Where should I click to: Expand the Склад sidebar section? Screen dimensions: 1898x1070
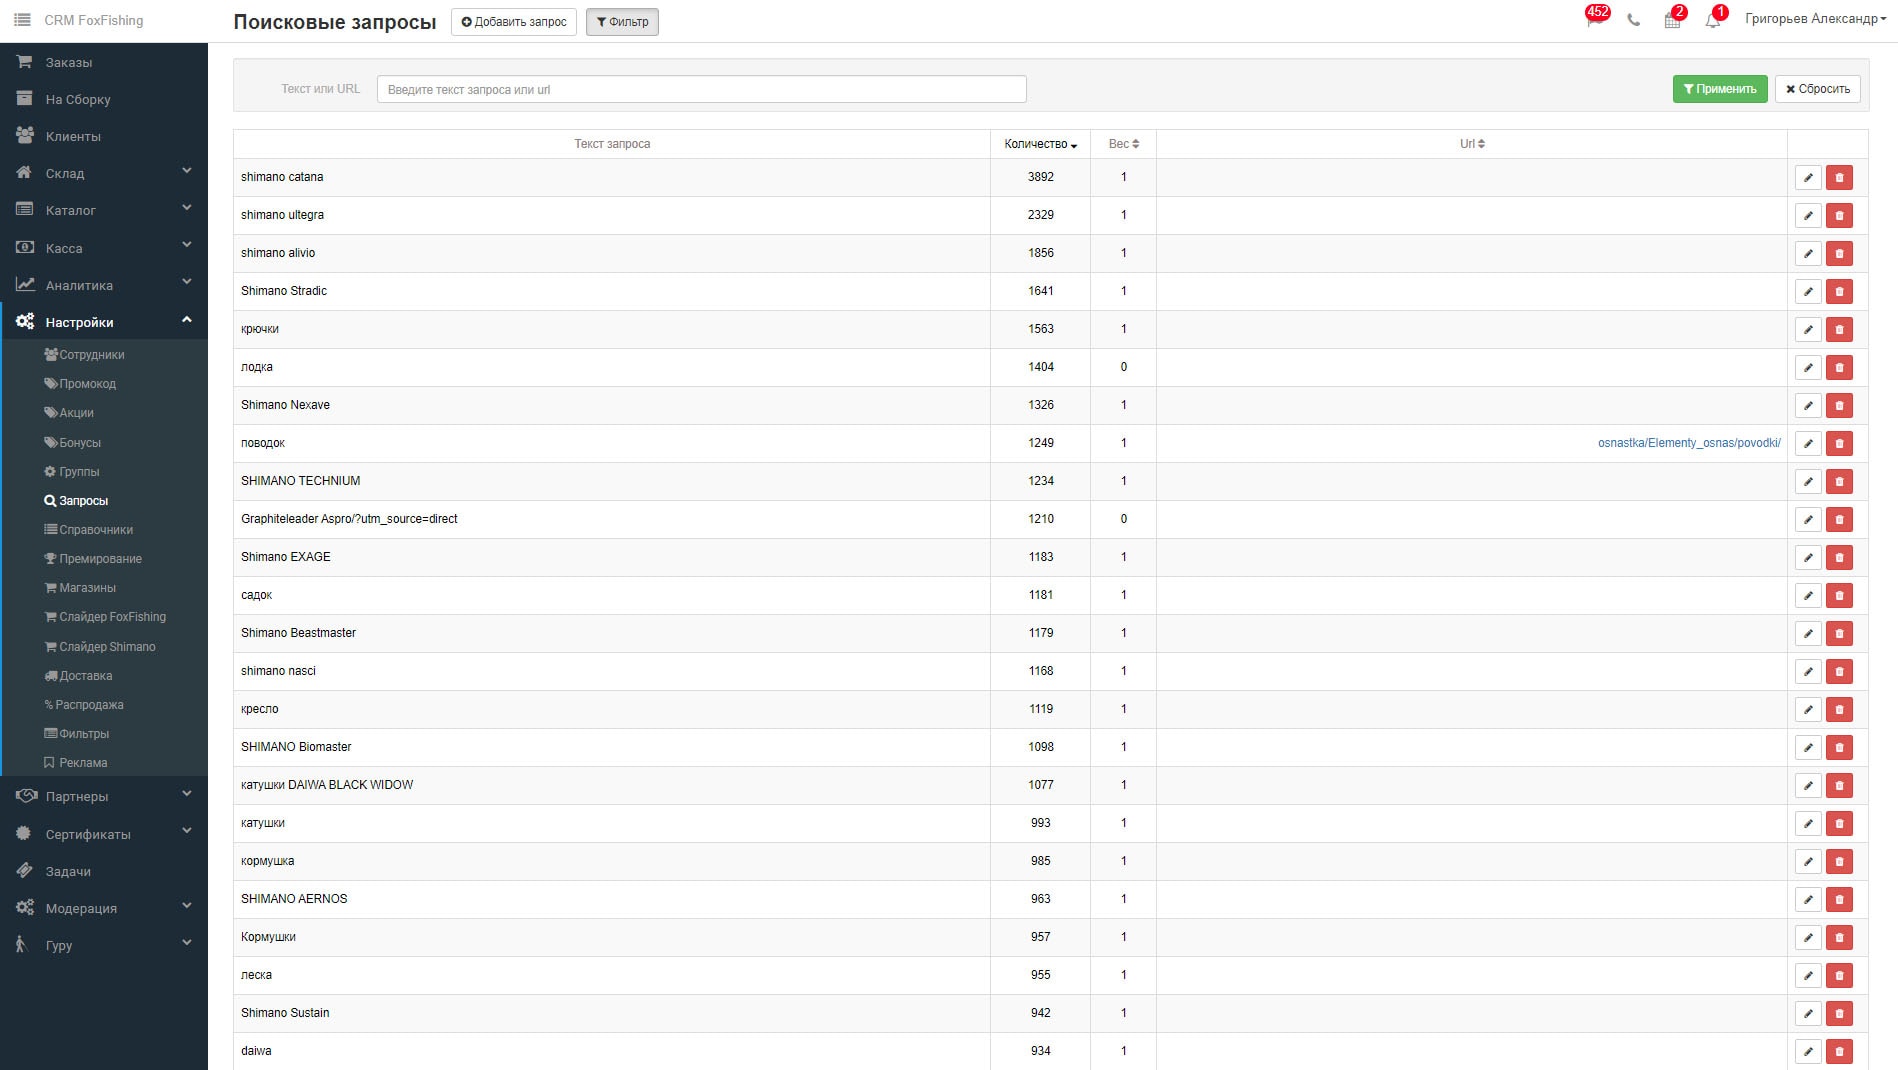coord(104,173)
